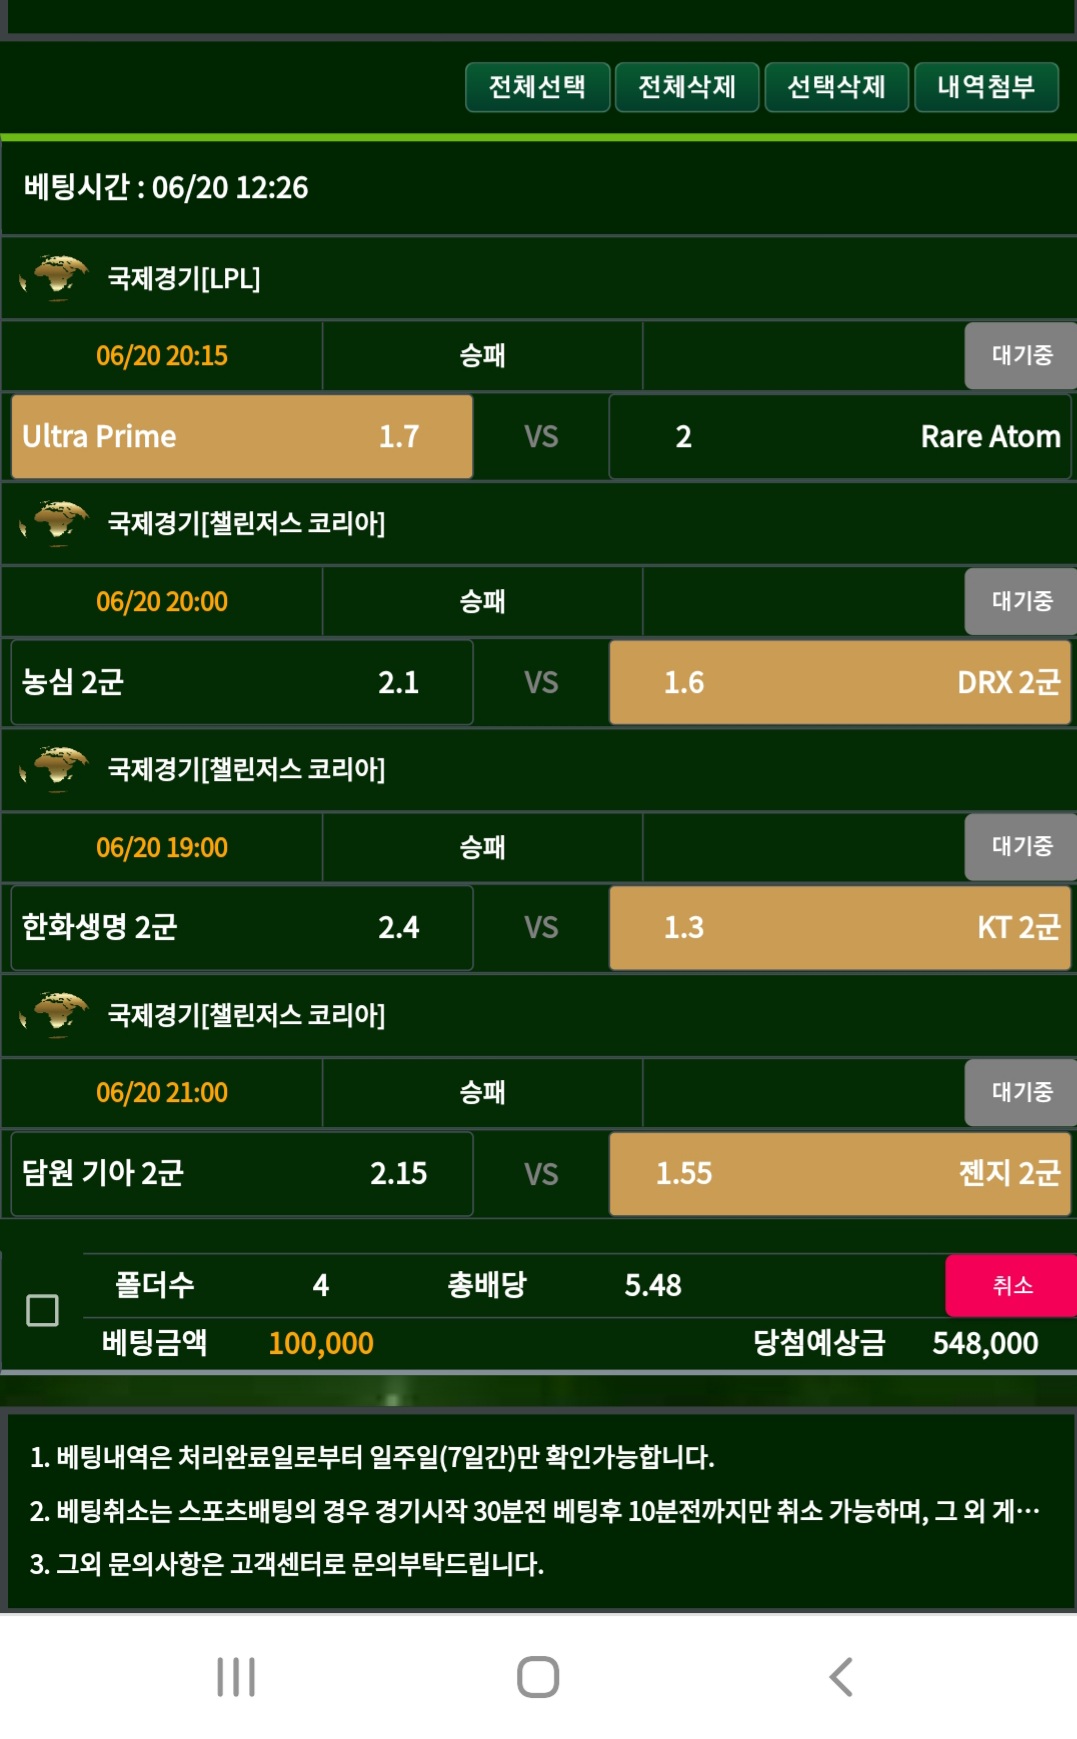Tap the Android back arrow icon

[841, 1677]
